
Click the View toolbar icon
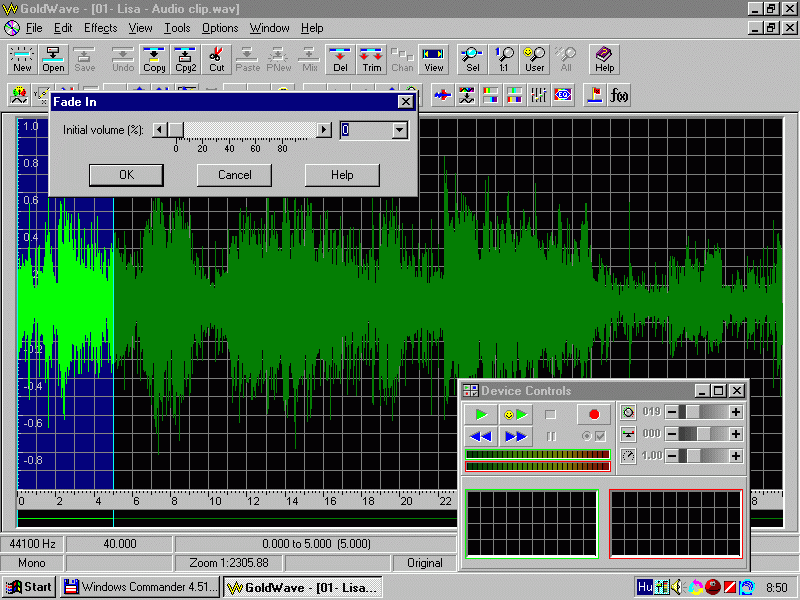(434, 59)
